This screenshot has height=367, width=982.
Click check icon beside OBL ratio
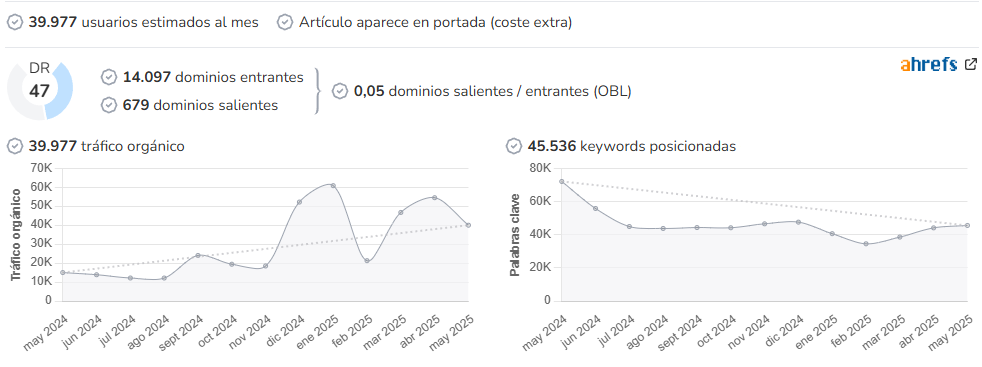coord(339,91)
